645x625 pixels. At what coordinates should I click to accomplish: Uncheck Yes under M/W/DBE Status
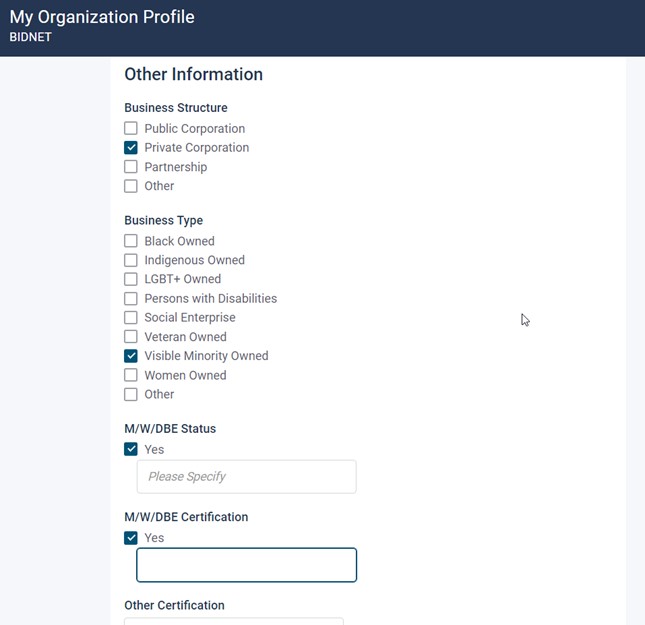click(x=131, y=449)
